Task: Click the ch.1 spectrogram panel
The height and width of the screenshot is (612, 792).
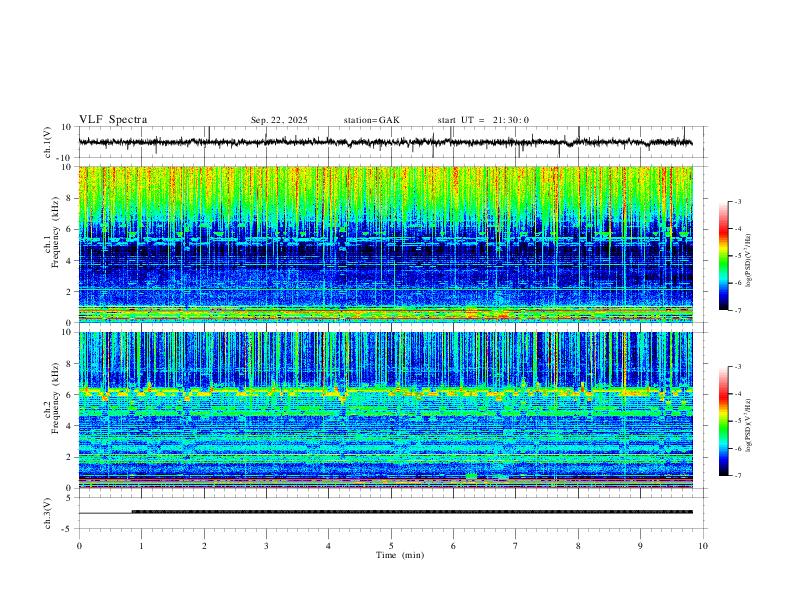Action: click(385, 244)
